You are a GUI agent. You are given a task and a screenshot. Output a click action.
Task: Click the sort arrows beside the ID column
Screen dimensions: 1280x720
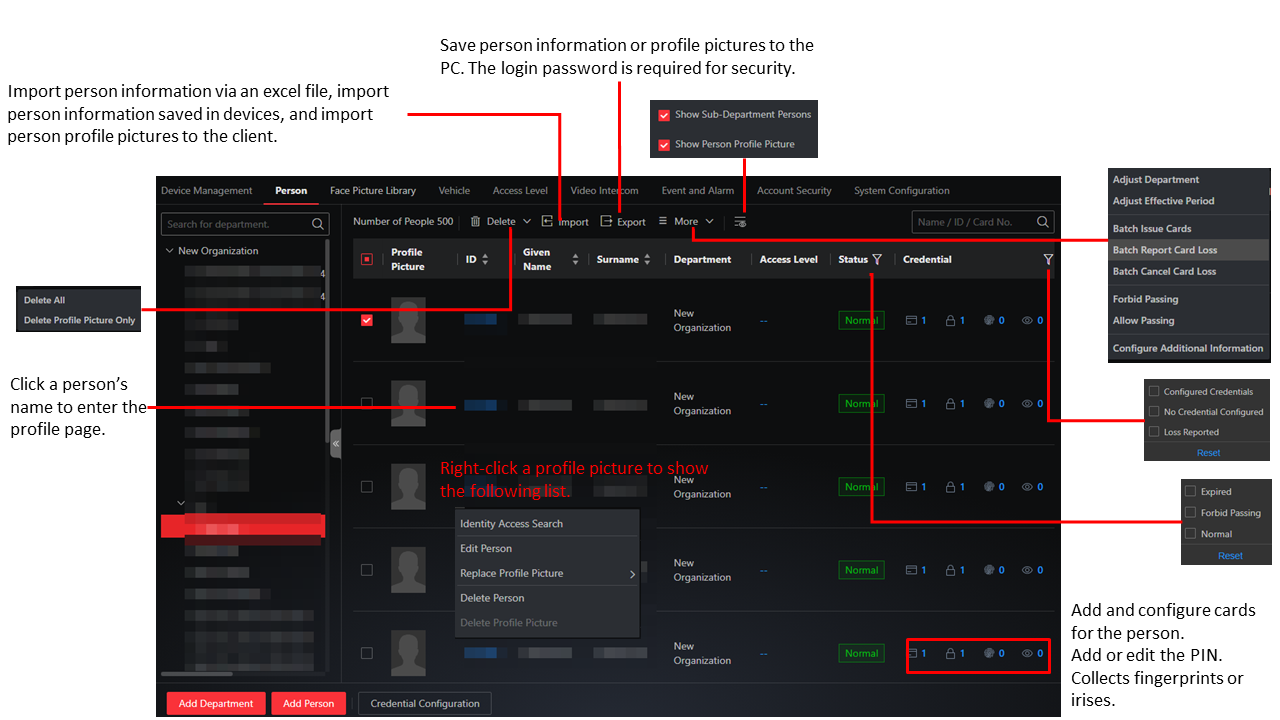point(486,260)
